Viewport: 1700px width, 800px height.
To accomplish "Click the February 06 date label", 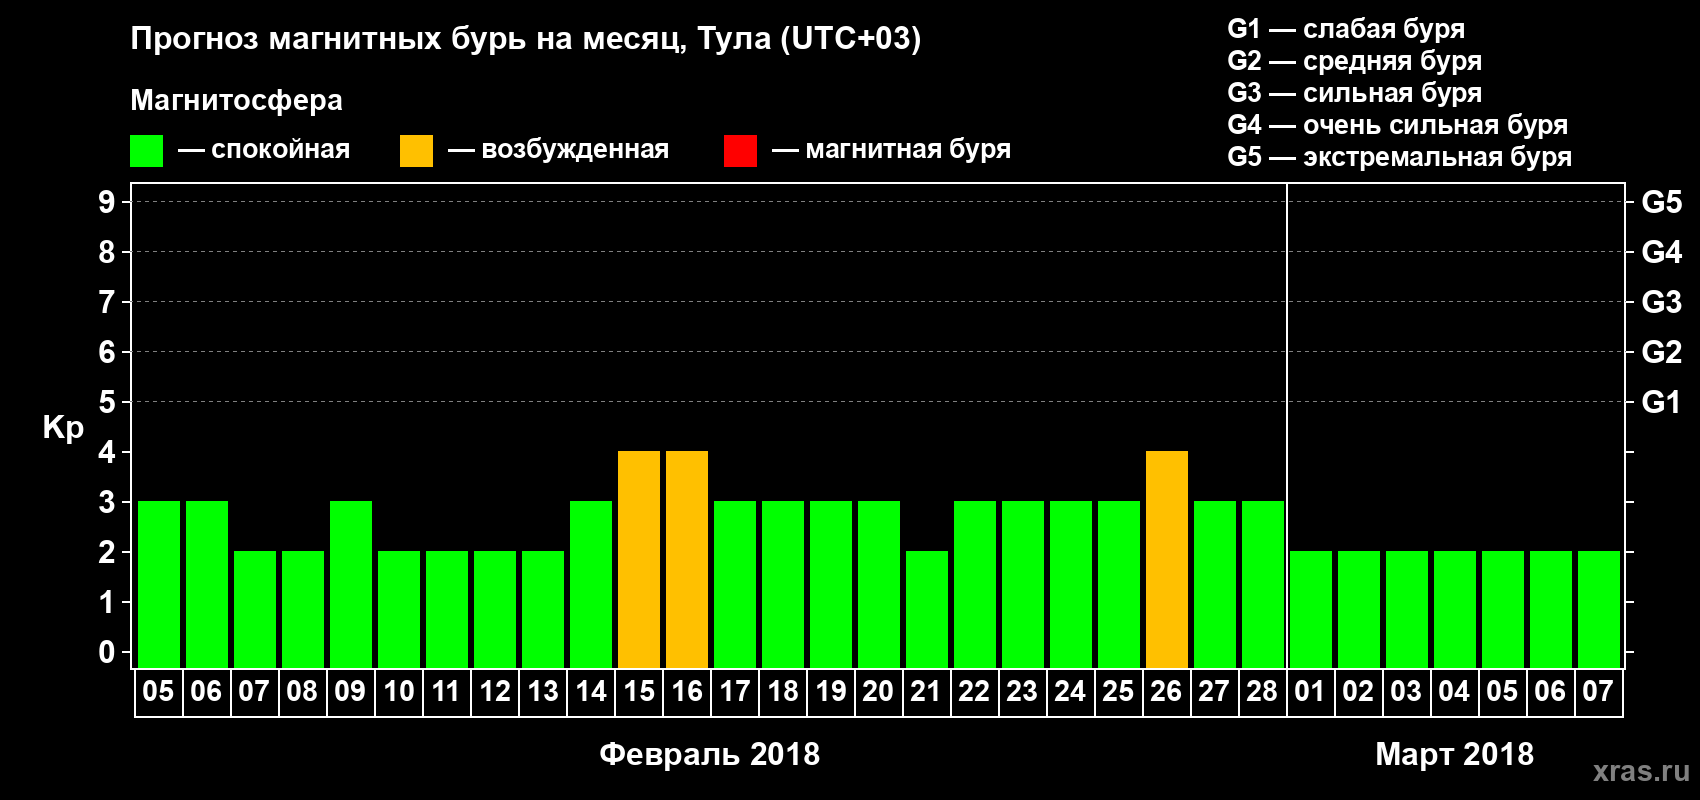I will click(207, 692).
